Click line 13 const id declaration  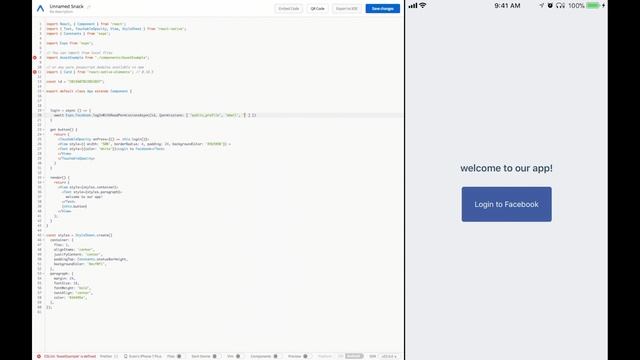tap(75, 82)
